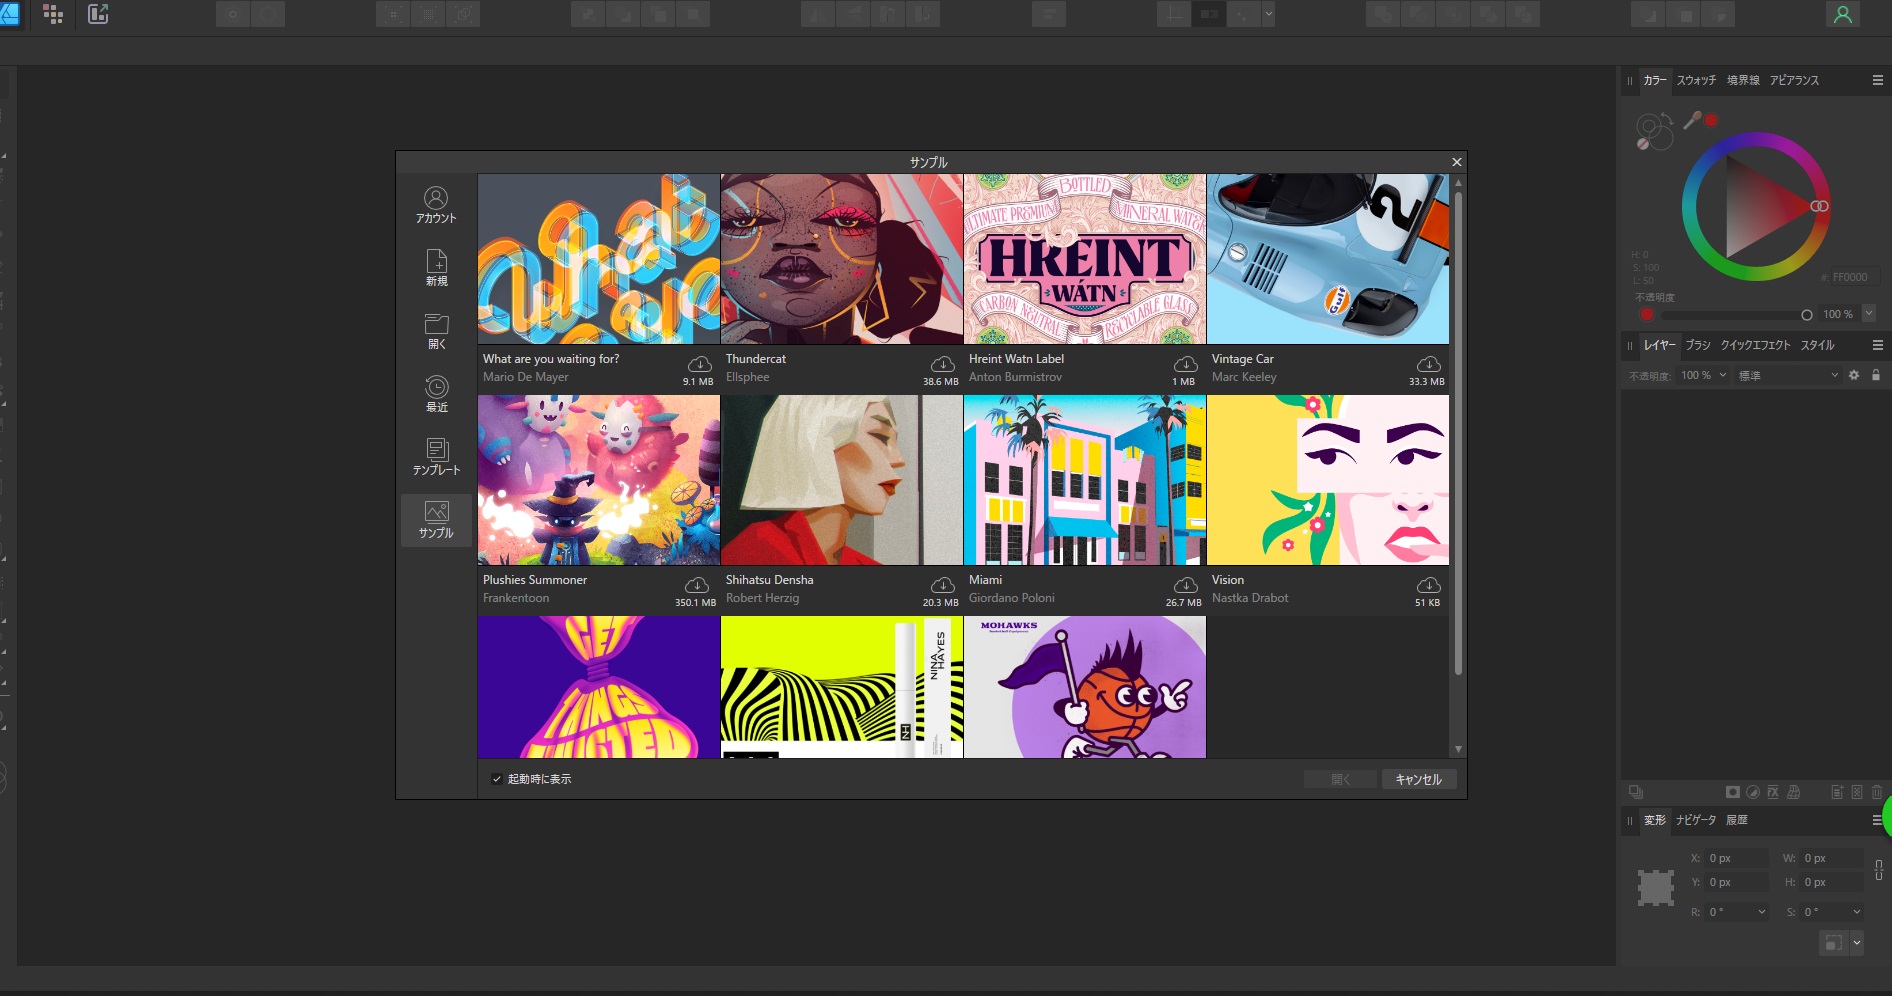Screen dimensions: 1892x996
Task: Switch to the スウォッチ (Swatches) tab
Action: point(1696,80)
